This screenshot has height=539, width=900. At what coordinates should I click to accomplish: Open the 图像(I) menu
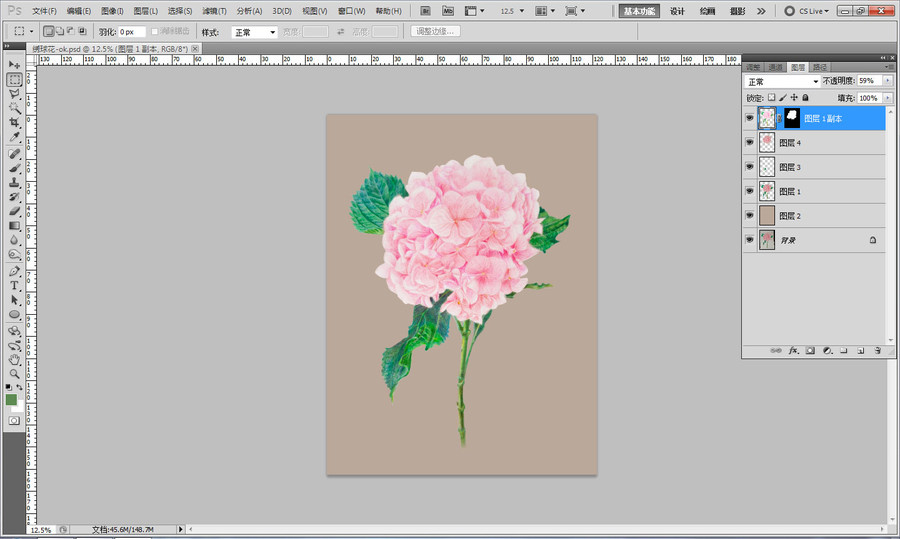[112, 11]
